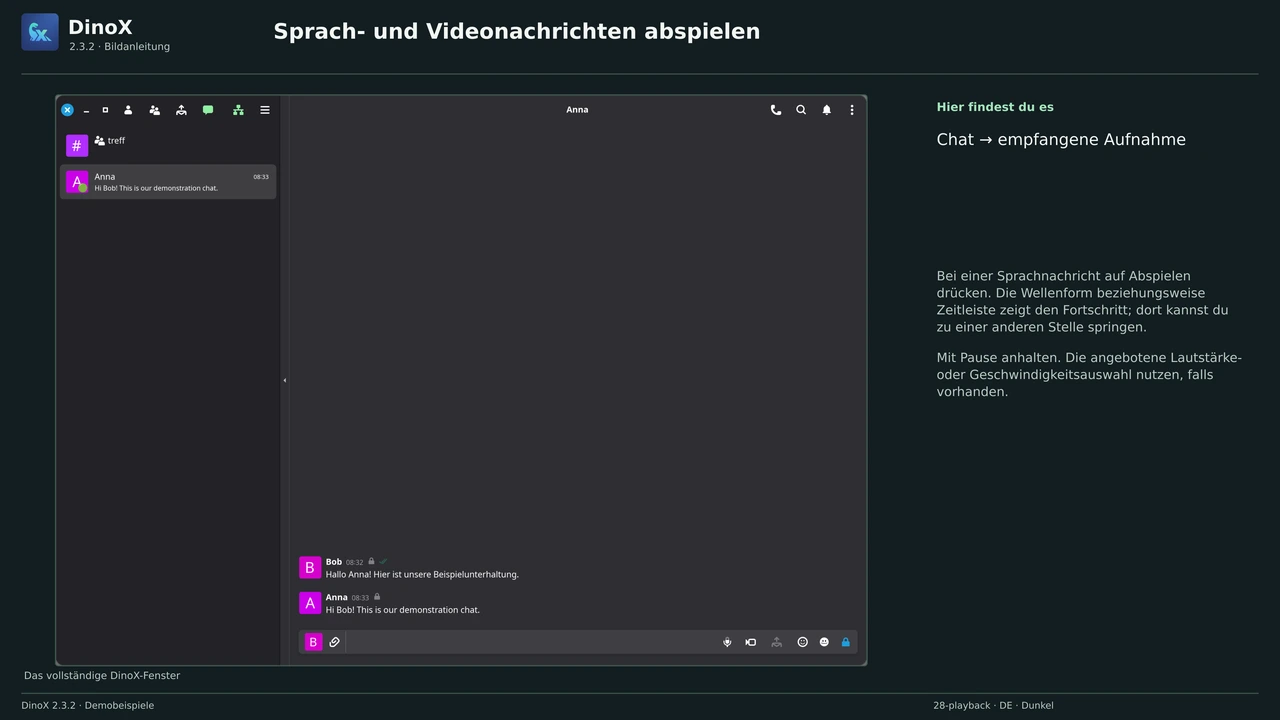Screen dimensions: 1280x720
Task: Click Anna's message 'Hi Bob! This is our demonstration chat.' in chat
Action: (x=403, y=610)
